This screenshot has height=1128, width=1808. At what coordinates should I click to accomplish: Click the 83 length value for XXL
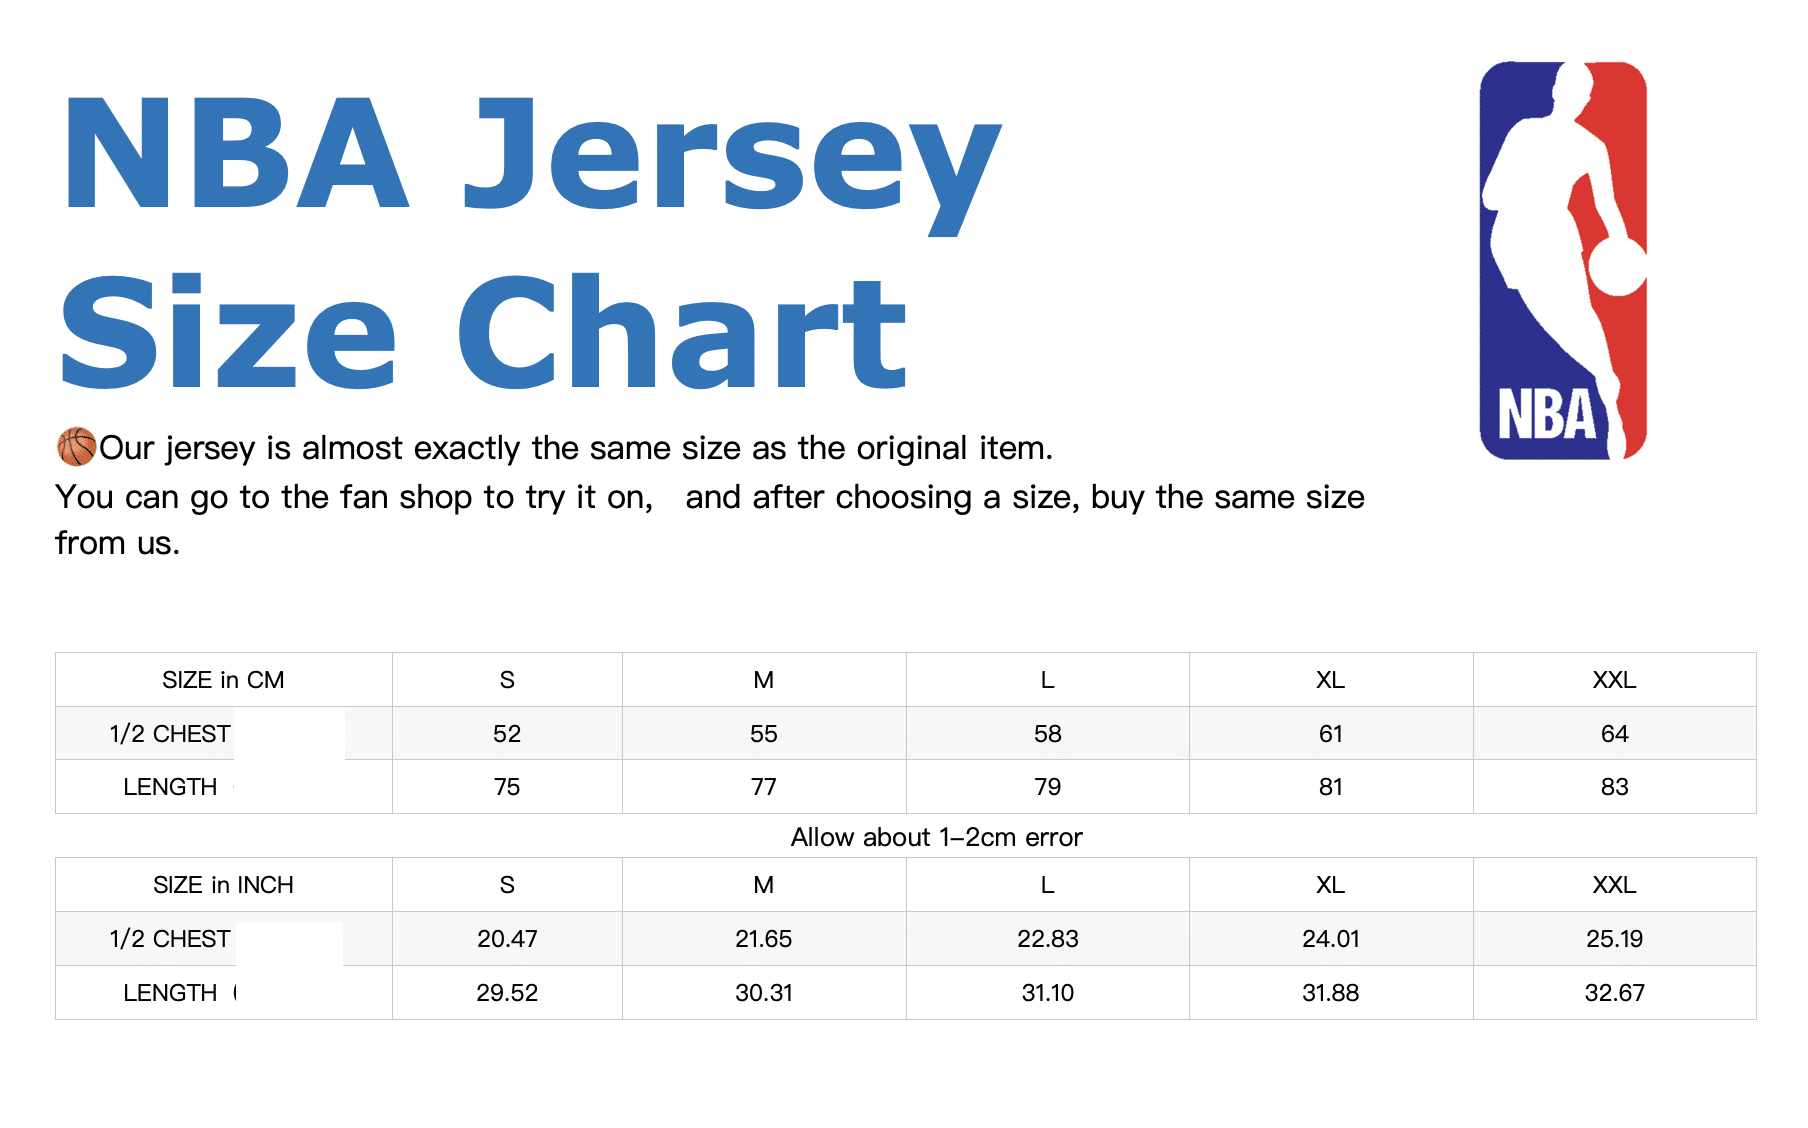click(x=1614, y=787)
